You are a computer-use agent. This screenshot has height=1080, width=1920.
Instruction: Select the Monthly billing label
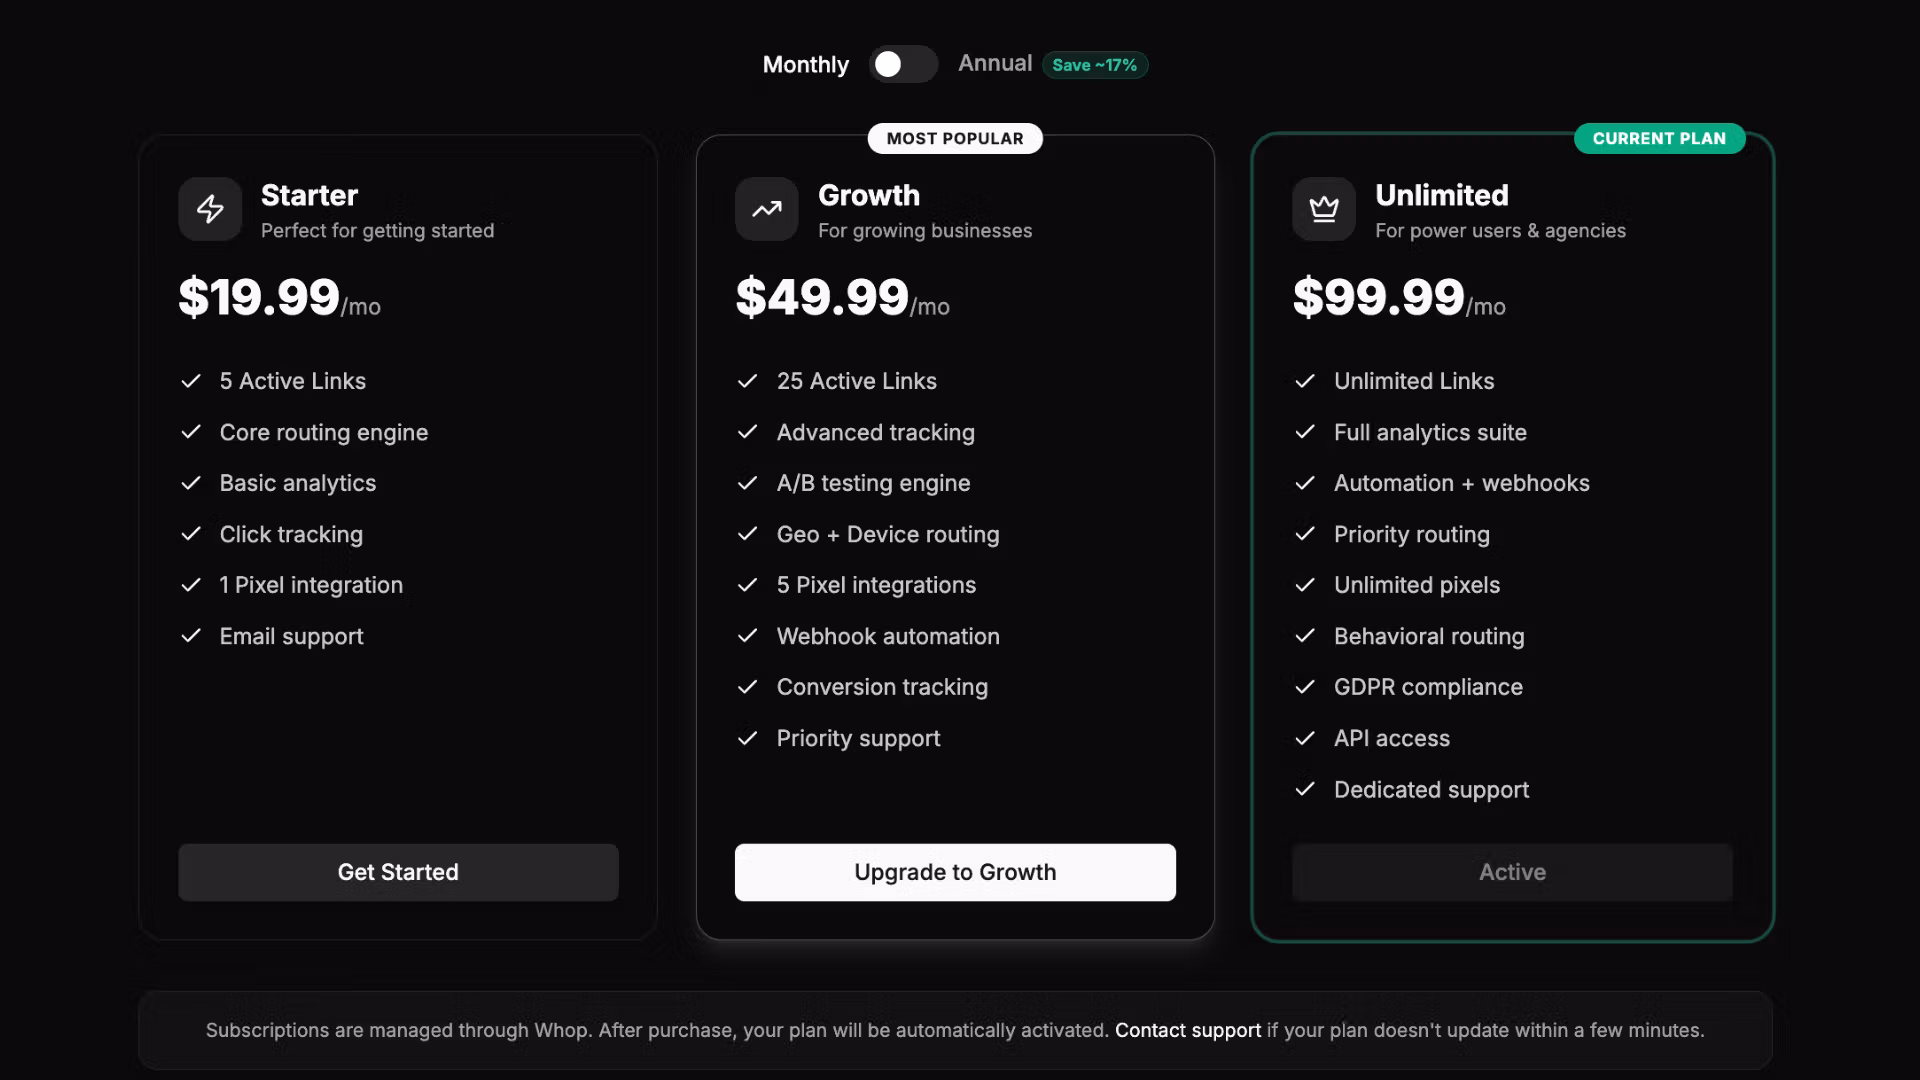pyautogui.click(x=806, y=65)
